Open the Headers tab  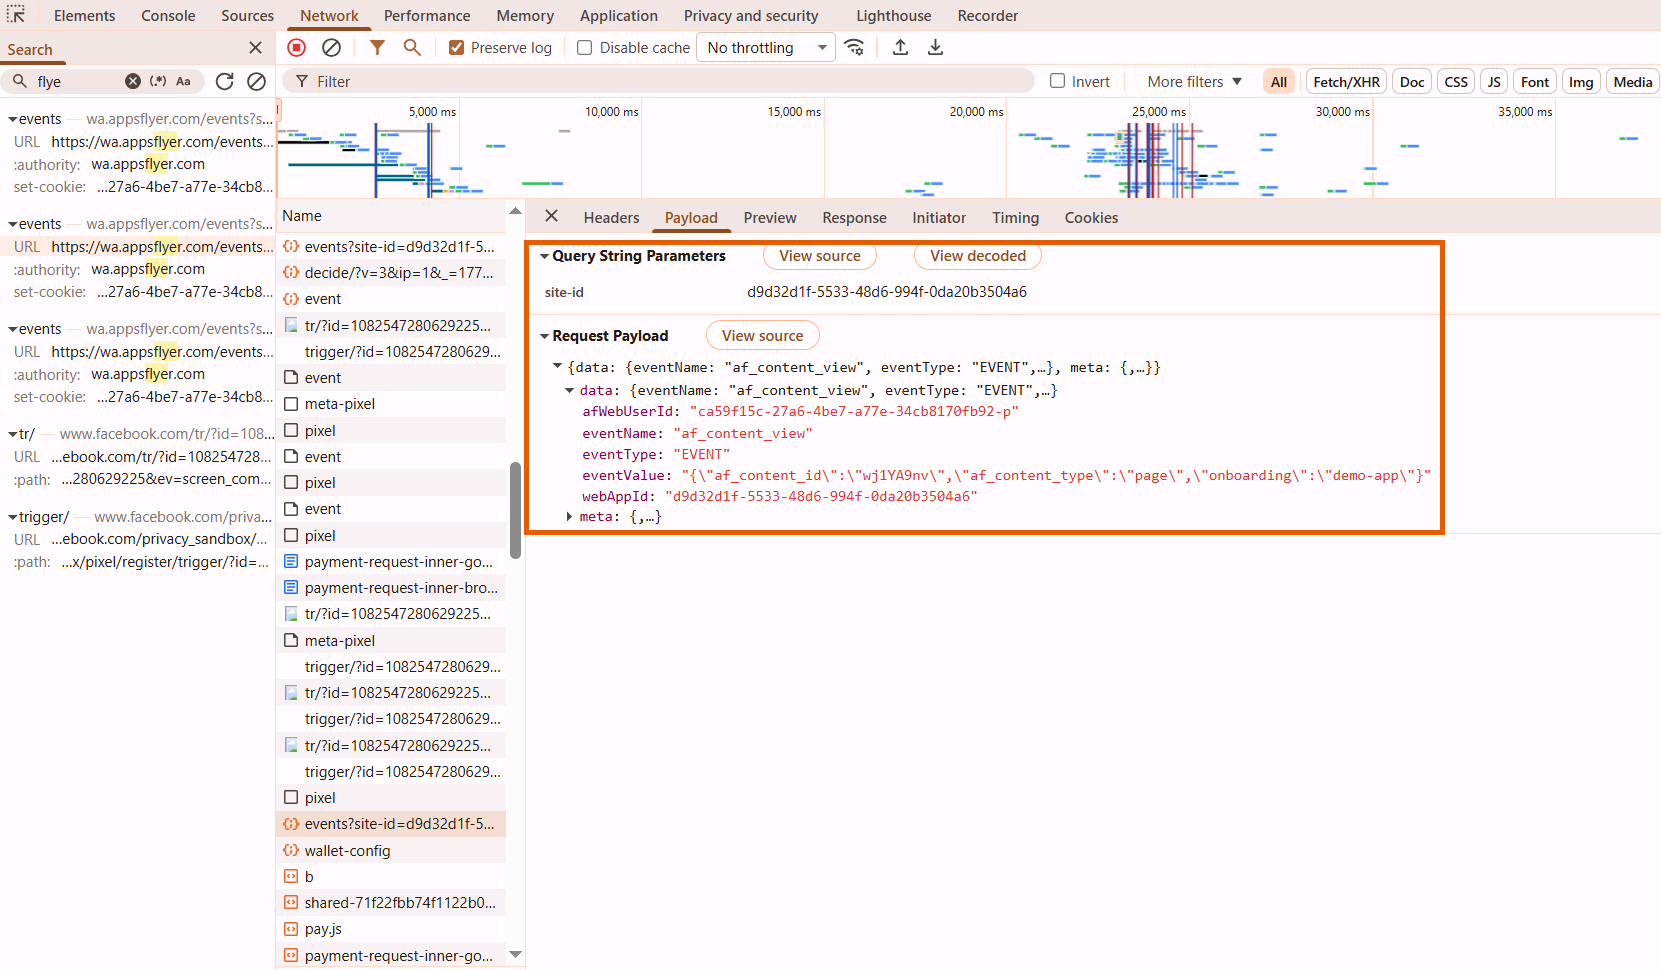click(x=611, y=218)
